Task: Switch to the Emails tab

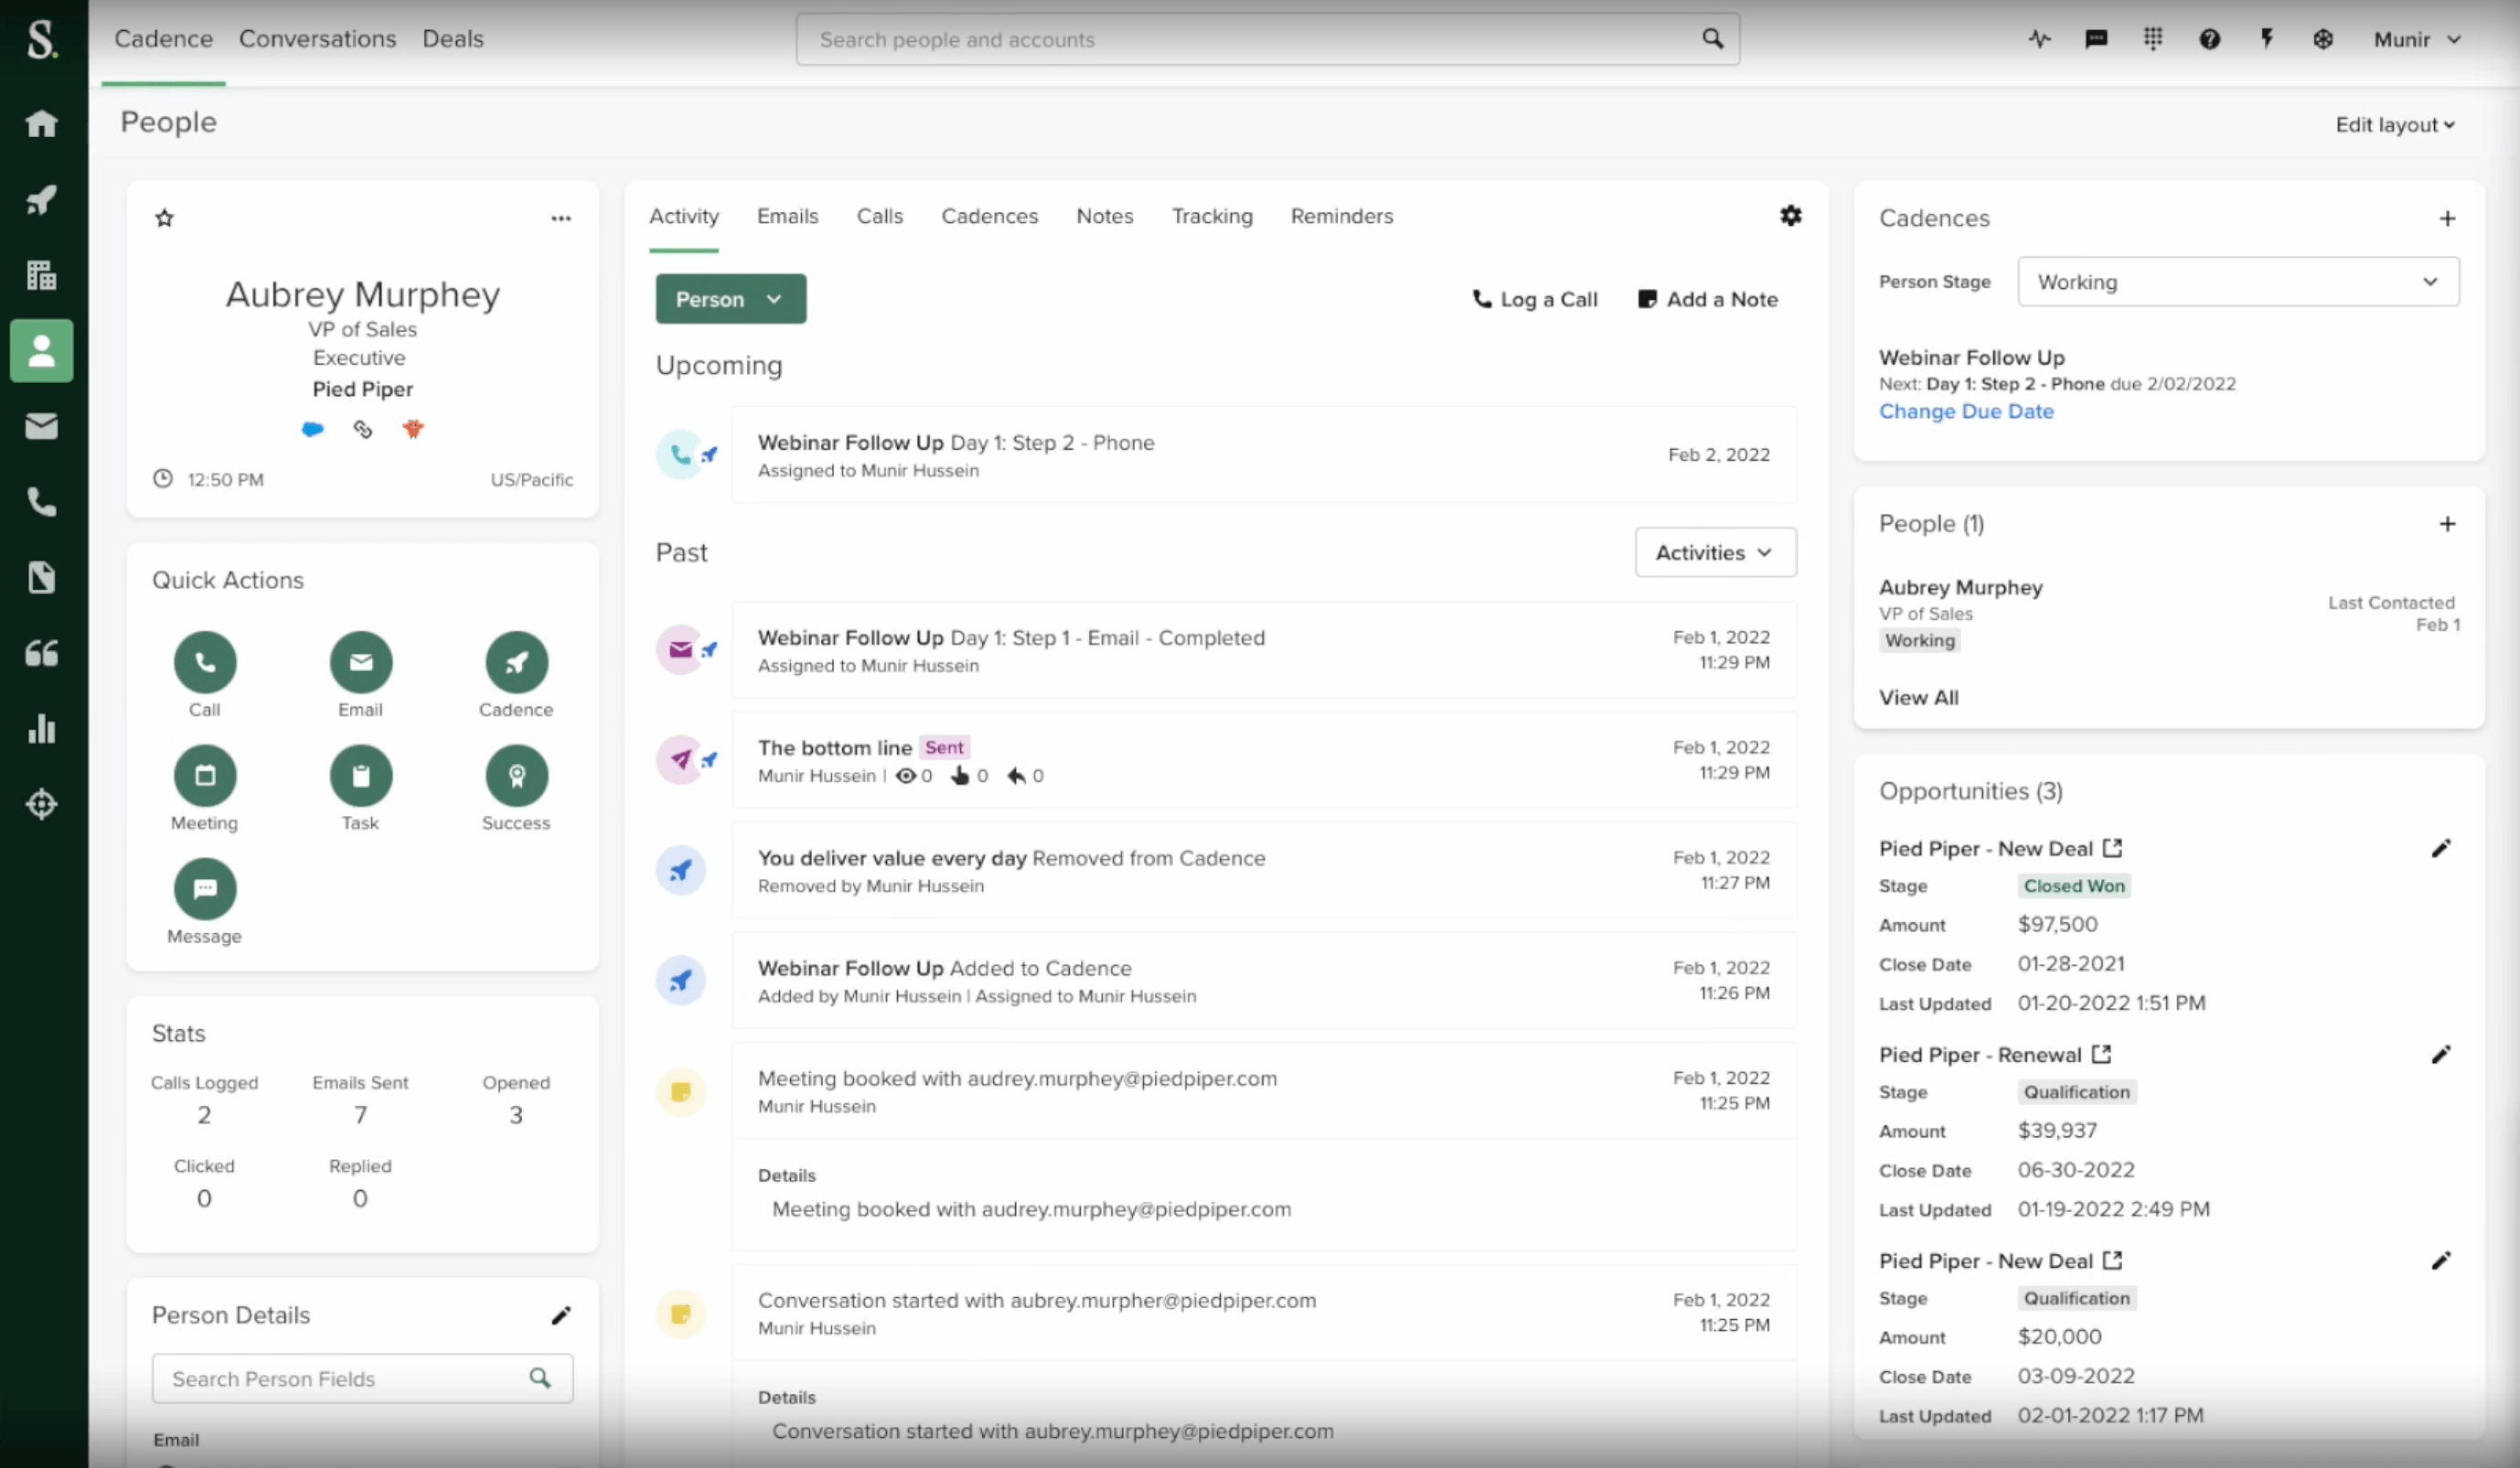Action: 787,216
